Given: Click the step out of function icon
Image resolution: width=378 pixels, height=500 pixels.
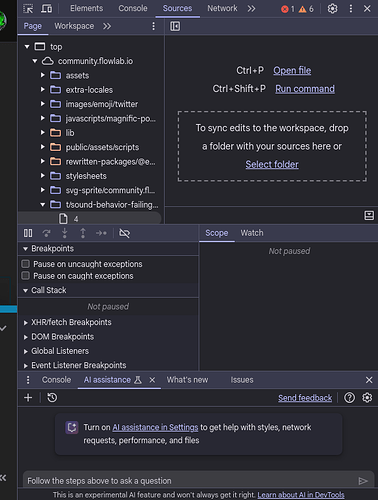Looking at the screenshot, I should click(x=83, y=233).
